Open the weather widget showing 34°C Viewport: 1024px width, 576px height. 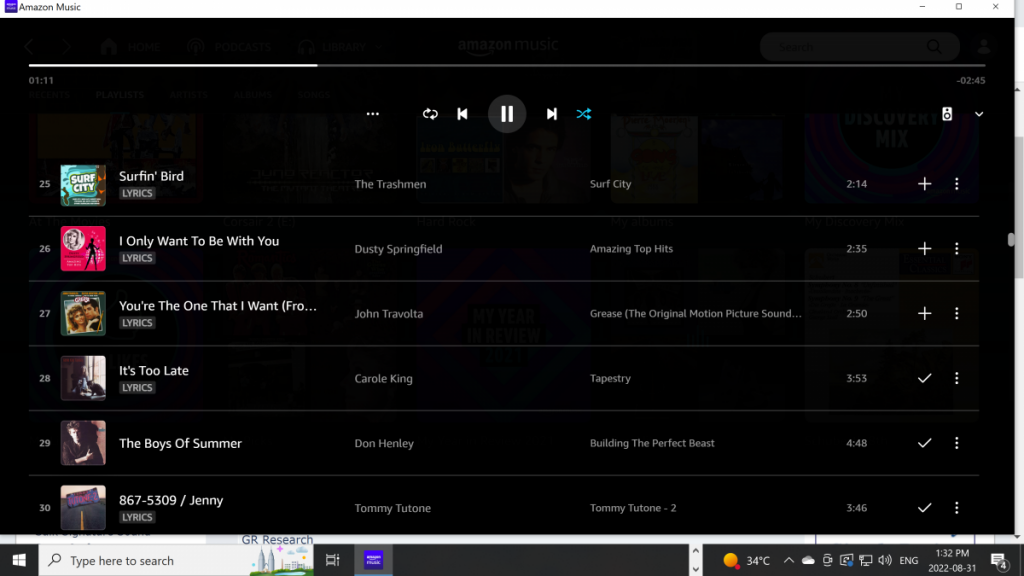pyautogui.click(x=746, y=560)
